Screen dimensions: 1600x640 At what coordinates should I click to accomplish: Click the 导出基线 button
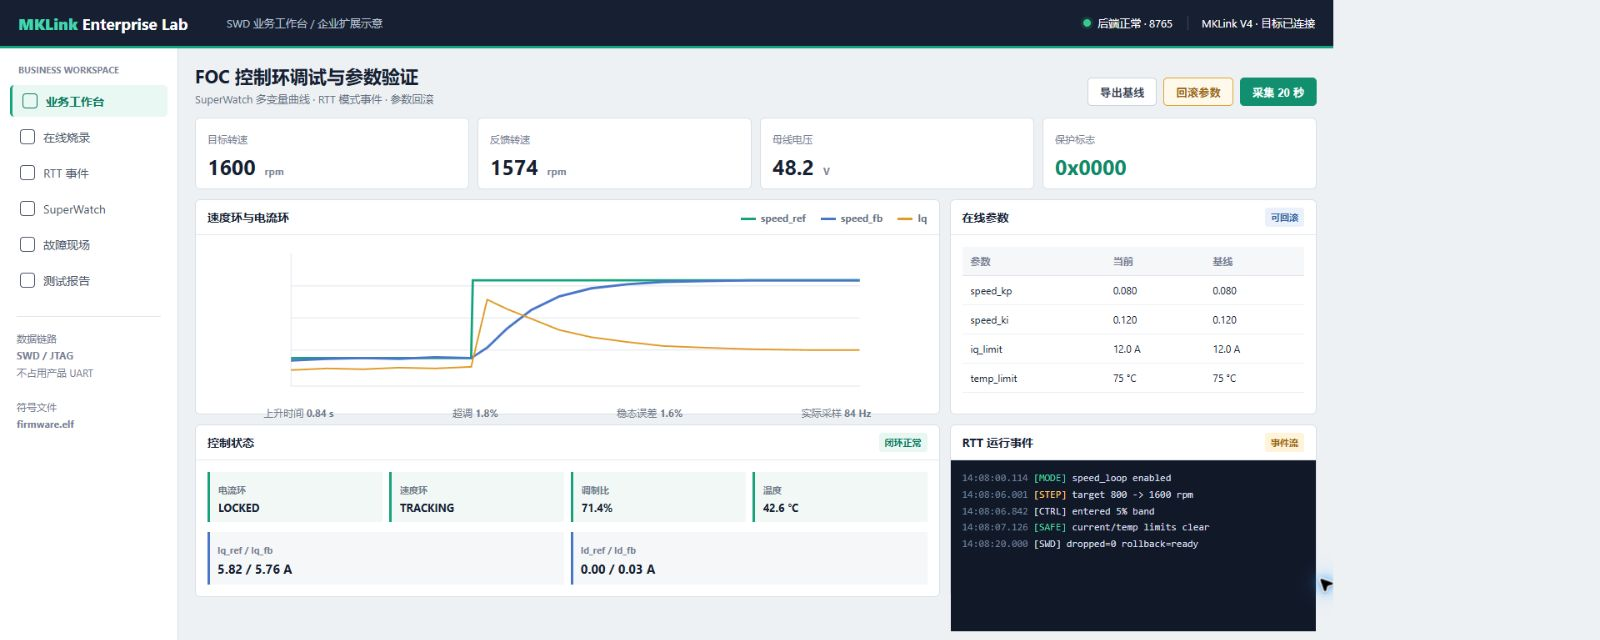point(1122,92)
